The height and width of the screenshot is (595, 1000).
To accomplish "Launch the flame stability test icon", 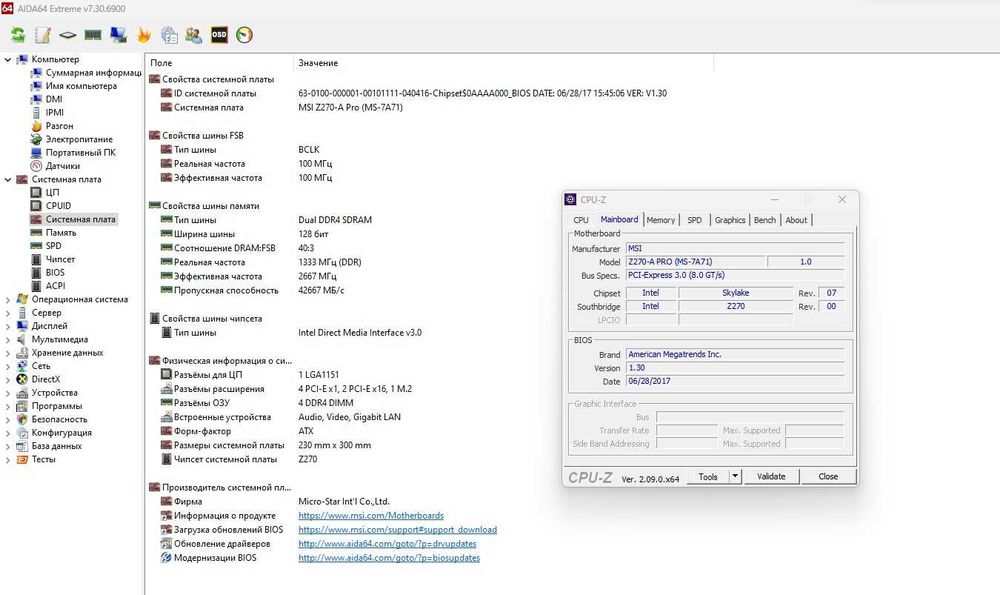I will tap(143, 35).
